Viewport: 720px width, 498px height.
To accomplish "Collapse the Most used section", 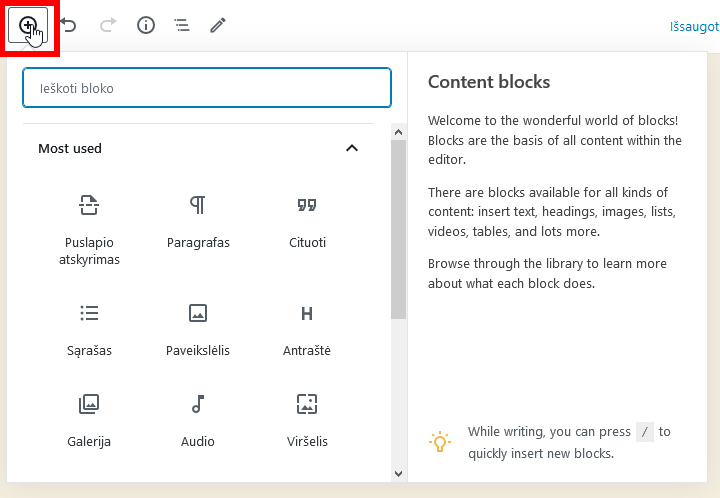I will pyautogui.click(x=352, y=148).
